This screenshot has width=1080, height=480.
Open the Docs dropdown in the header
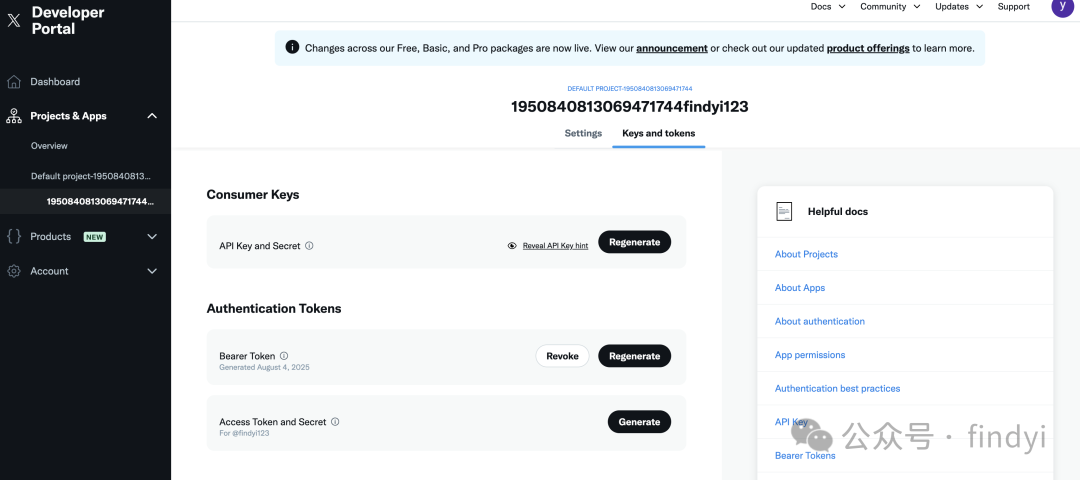[x=828, y=7]
